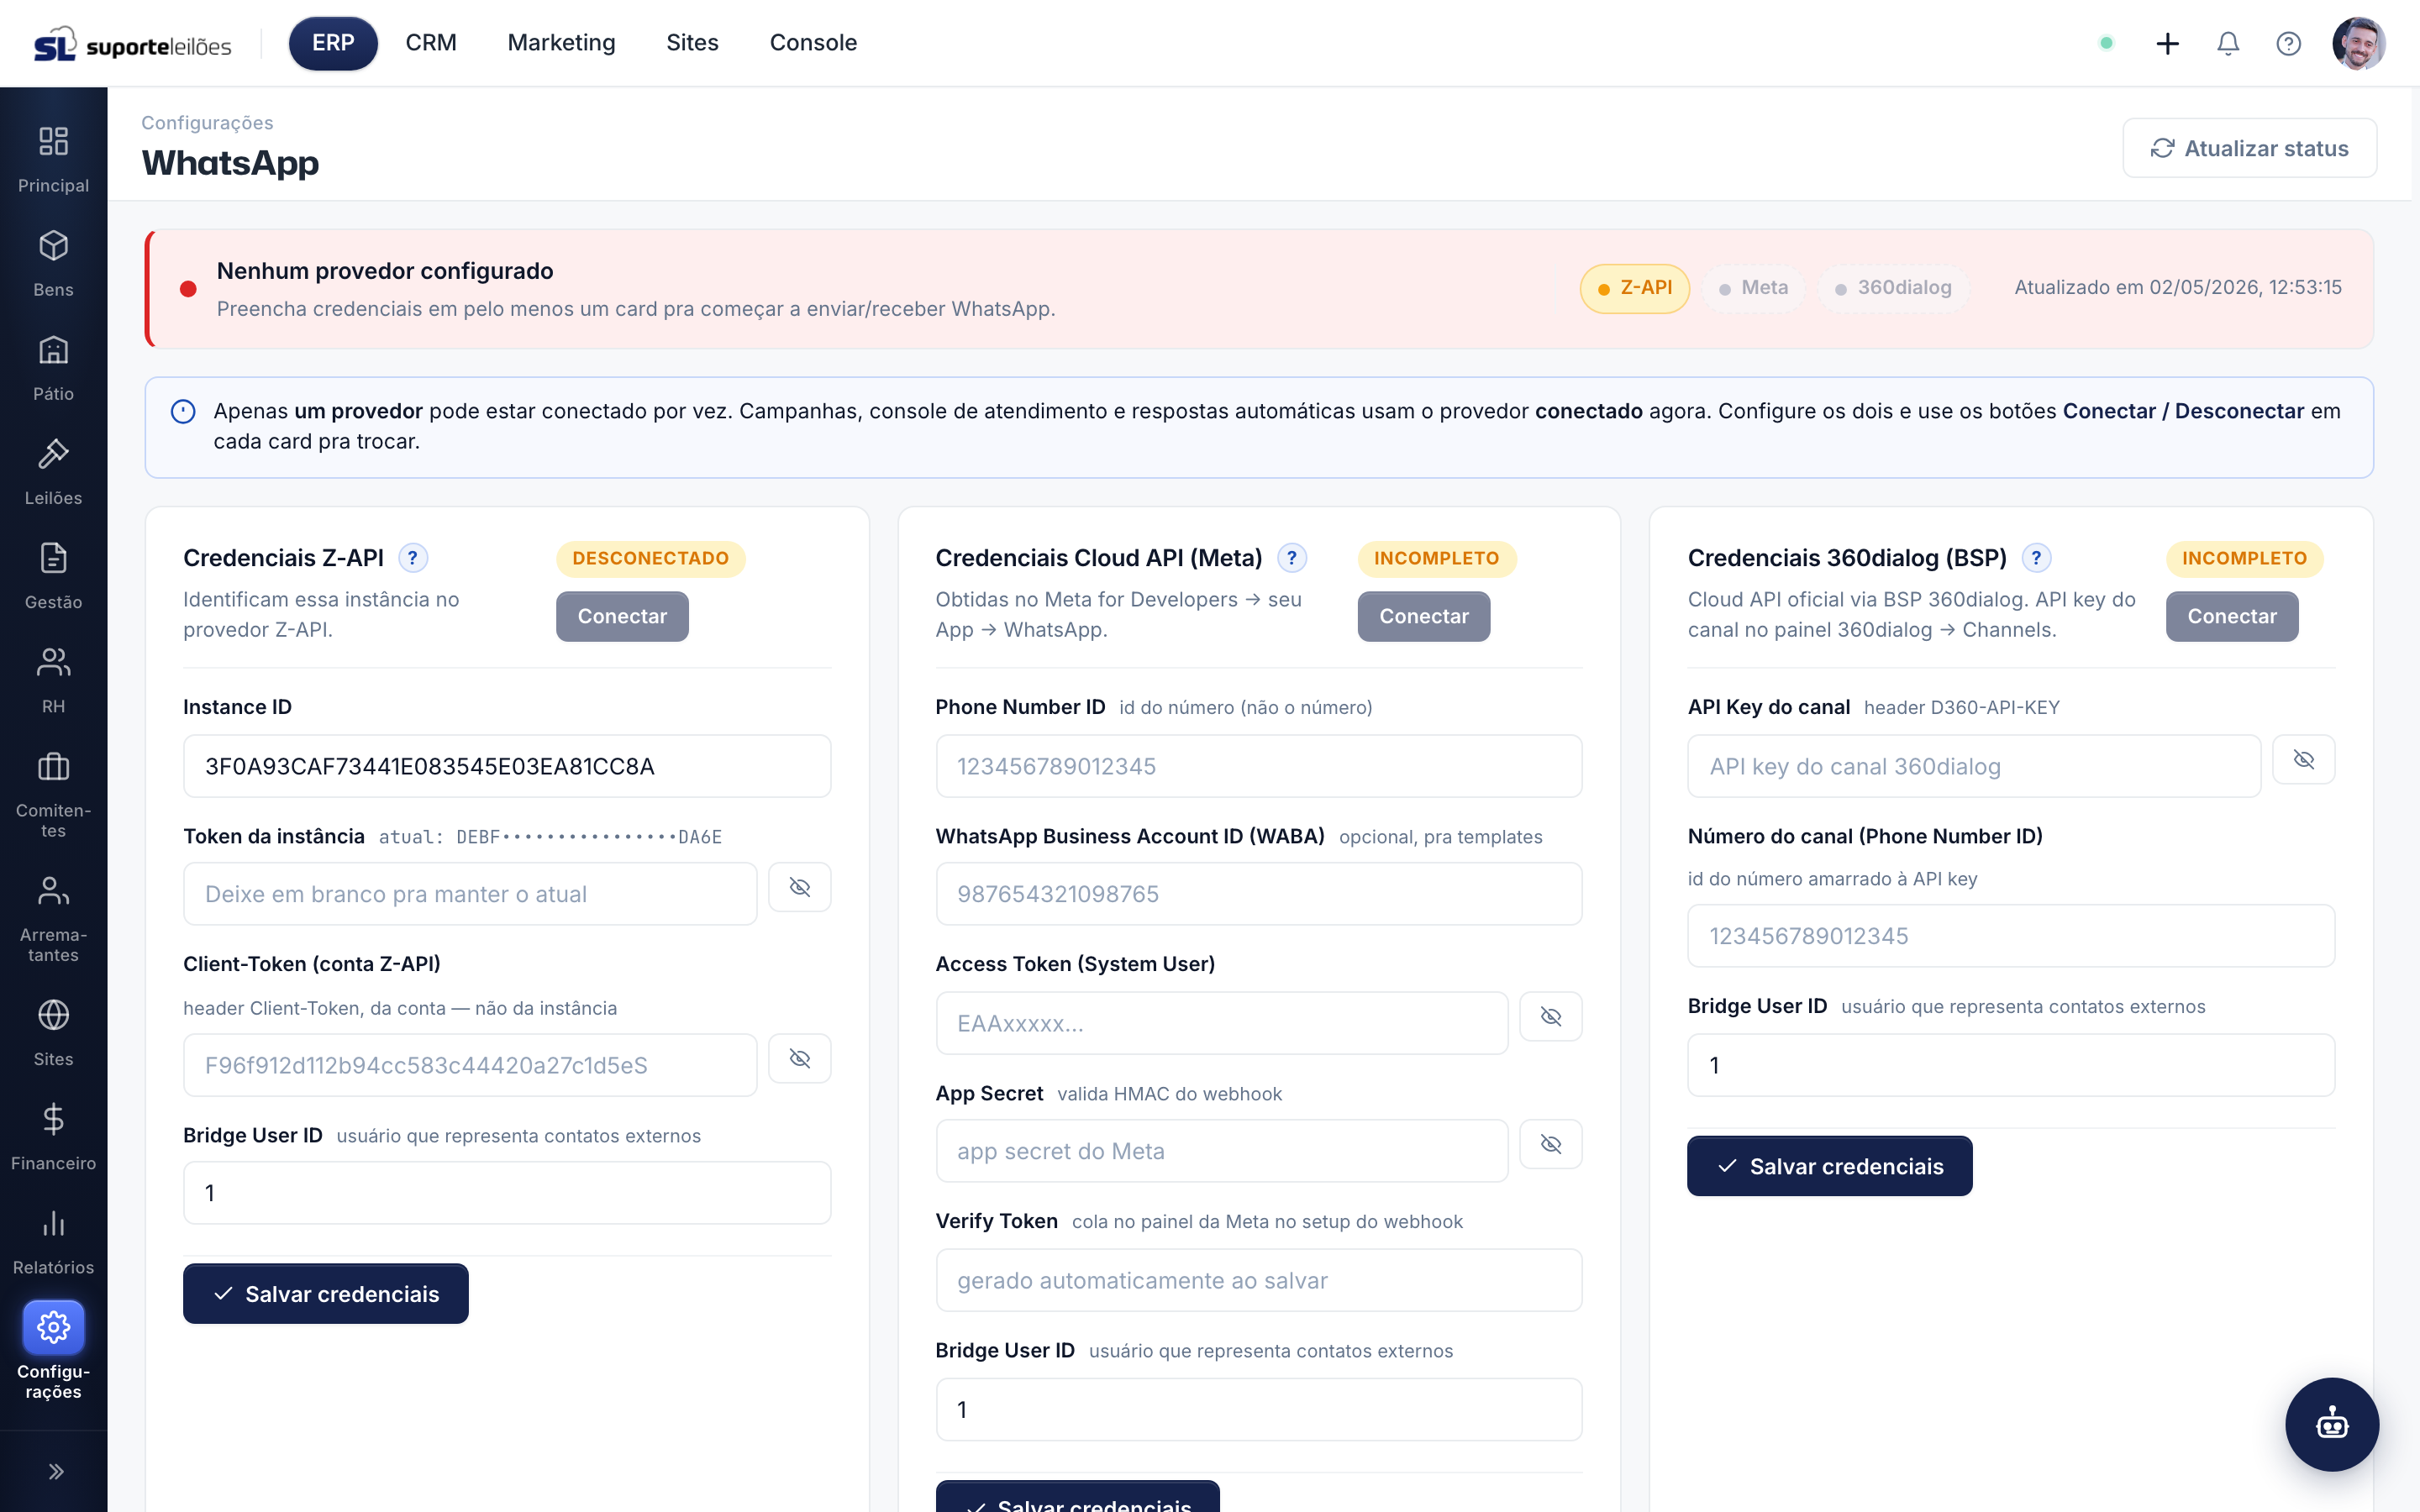Focus the Token da instância input
Screen dimensions: 2420x1512
coord(470,894)
